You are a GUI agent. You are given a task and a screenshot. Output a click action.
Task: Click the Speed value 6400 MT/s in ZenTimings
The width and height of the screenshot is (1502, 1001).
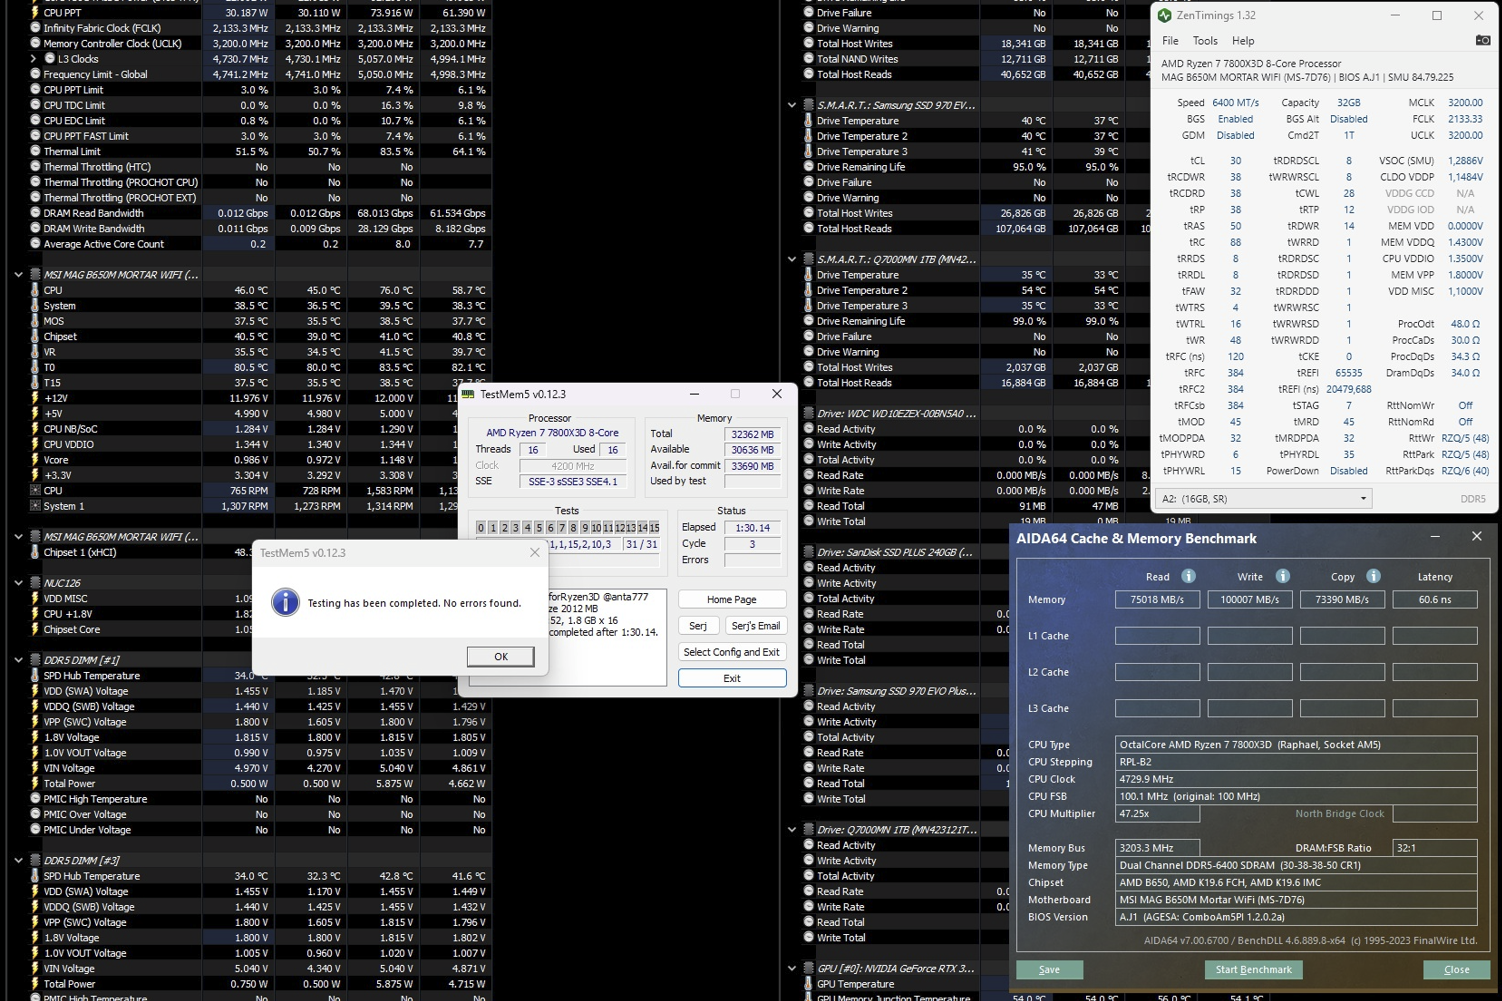1235,102
